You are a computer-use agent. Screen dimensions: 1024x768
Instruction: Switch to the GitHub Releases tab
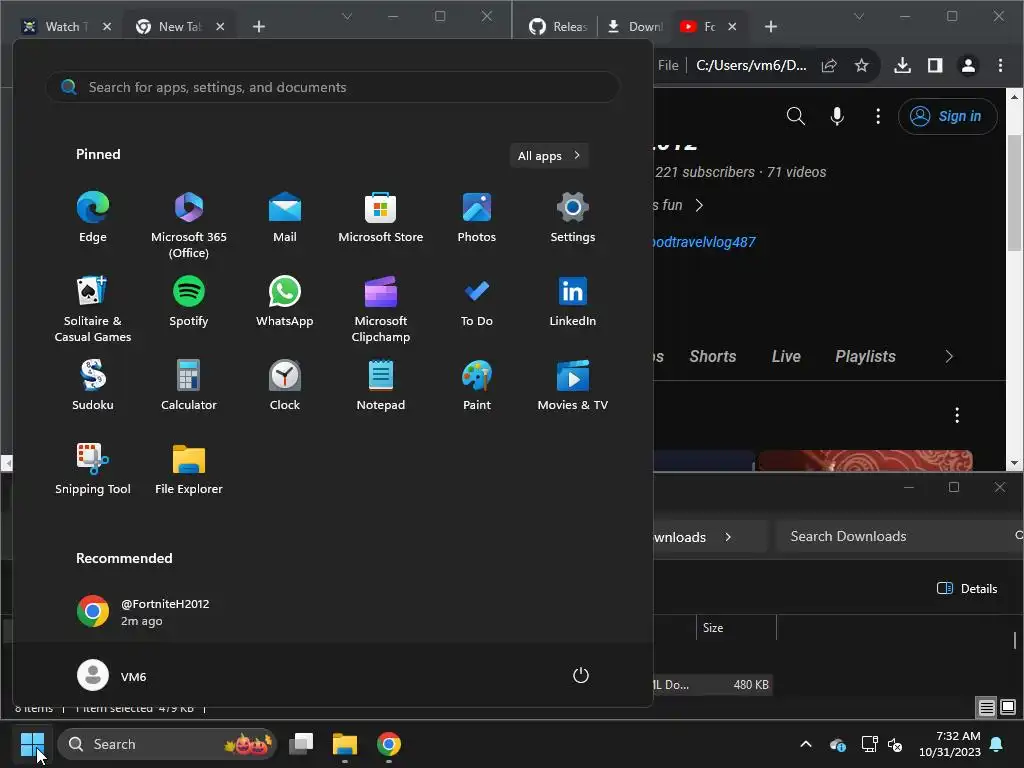(x=558, y=27)
